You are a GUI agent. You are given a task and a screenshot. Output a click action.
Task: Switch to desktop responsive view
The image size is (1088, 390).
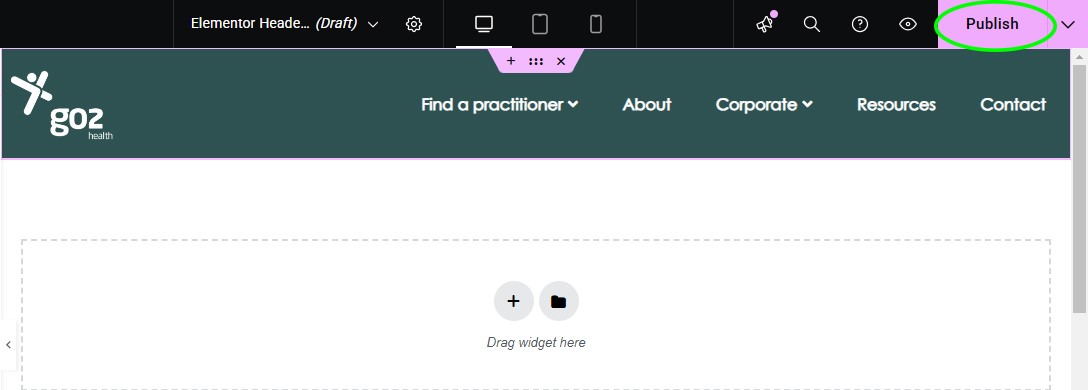point(484,24)
